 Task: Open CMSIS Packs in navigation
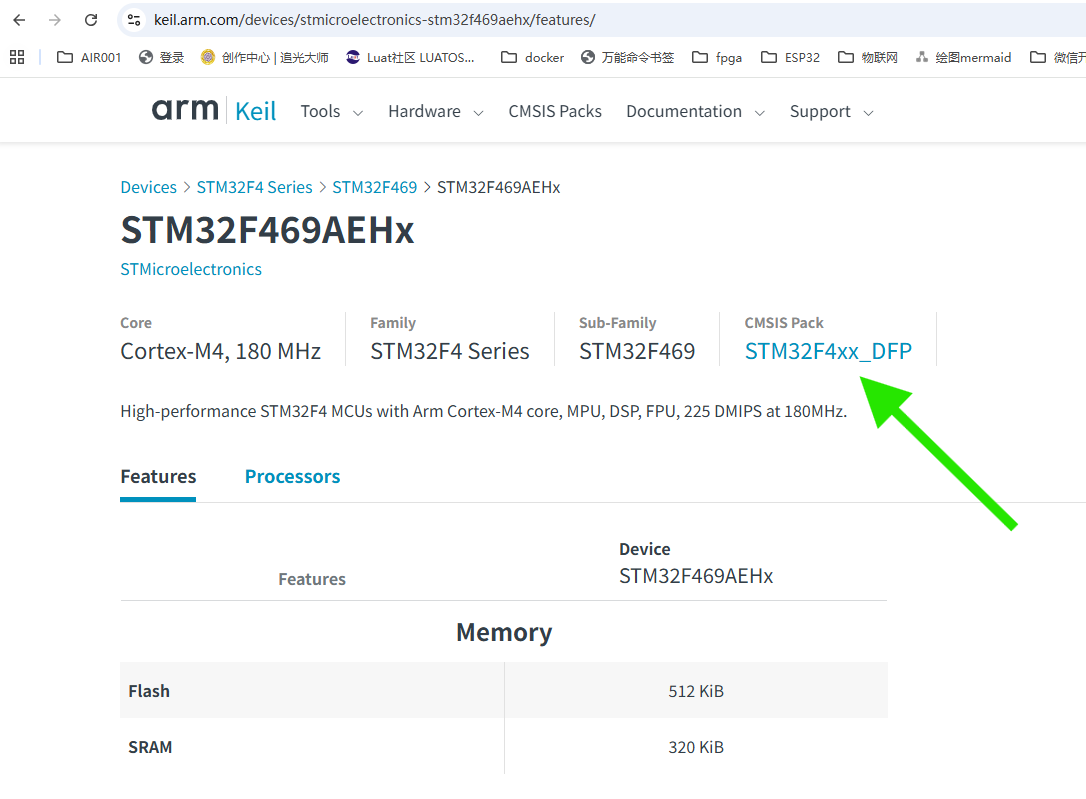[555, 111]
